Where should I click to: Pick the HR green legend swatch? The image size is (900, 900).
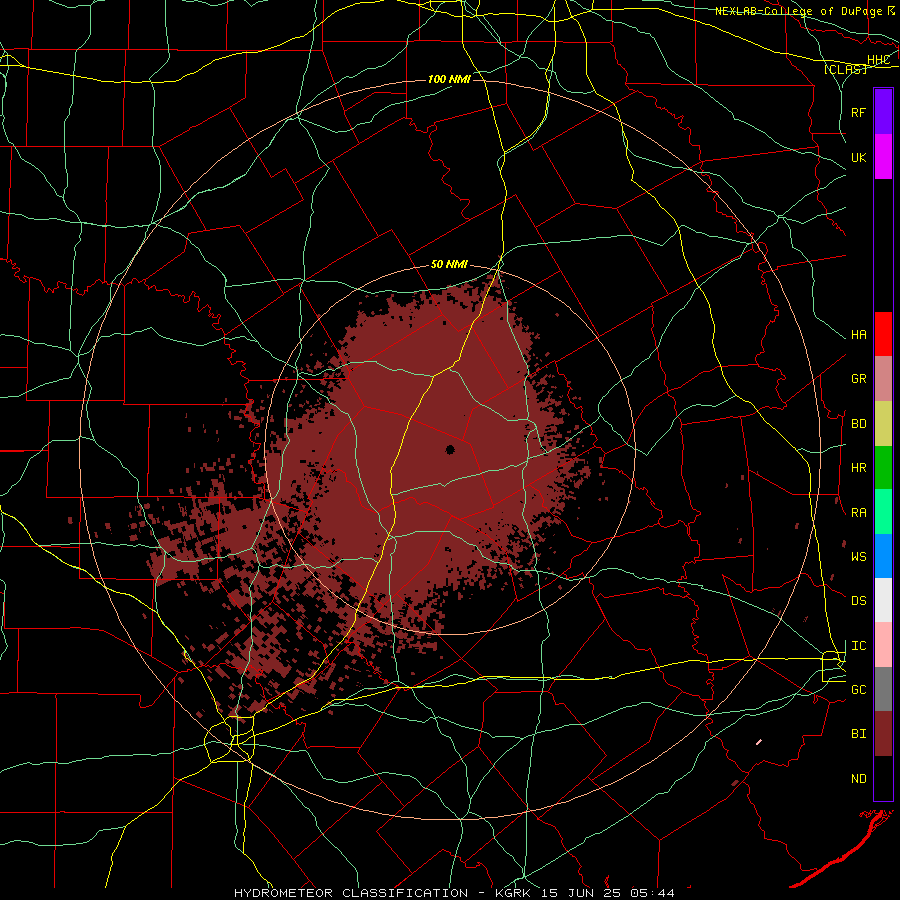[883, 468]
